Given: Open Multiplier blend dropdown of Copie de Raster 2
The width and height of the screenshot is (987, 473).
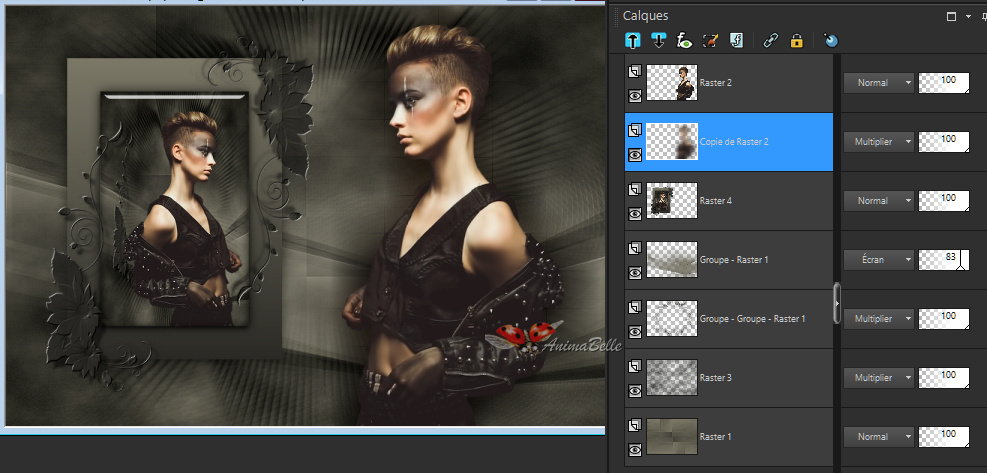Looking at the screenshot, I should [879, 142].
